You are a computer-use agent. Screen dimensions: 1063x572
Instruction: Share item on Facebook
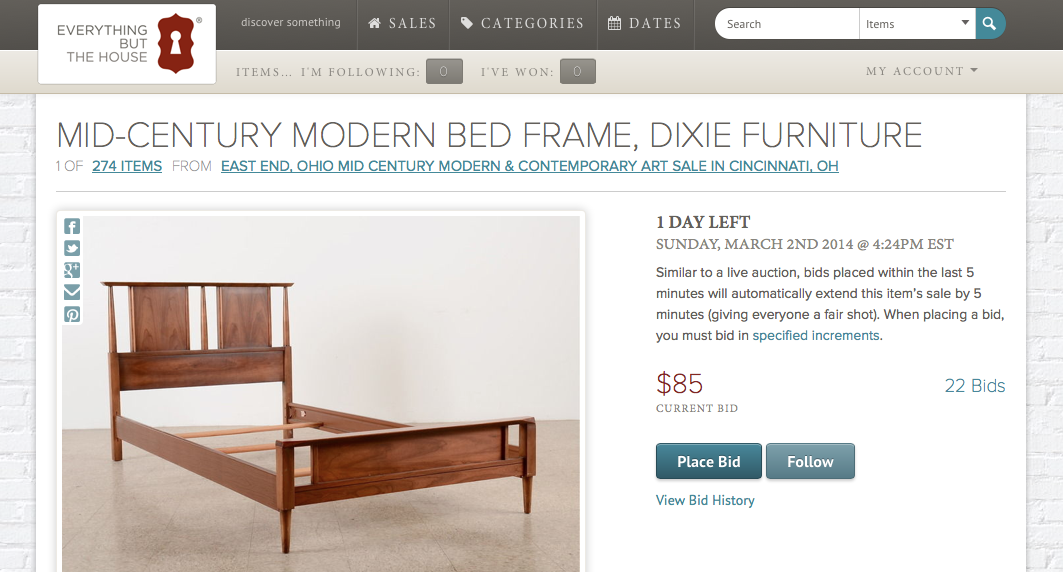tap(72, 227)
